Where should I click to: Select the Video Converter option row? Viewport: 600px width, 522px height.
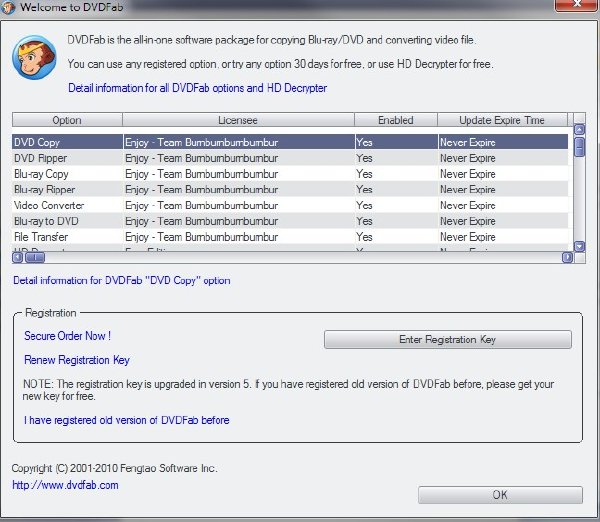tap(290, 205)
